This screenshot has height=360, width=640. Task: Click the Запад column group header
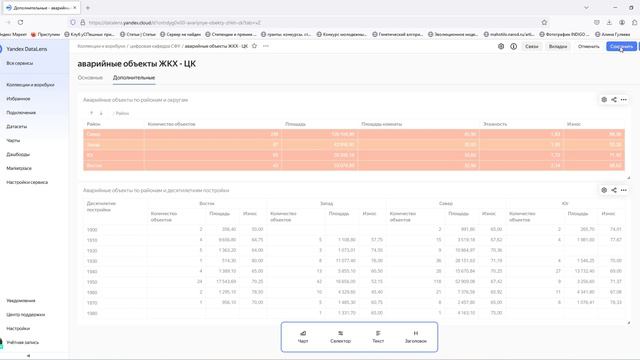(x=327, y=203)
